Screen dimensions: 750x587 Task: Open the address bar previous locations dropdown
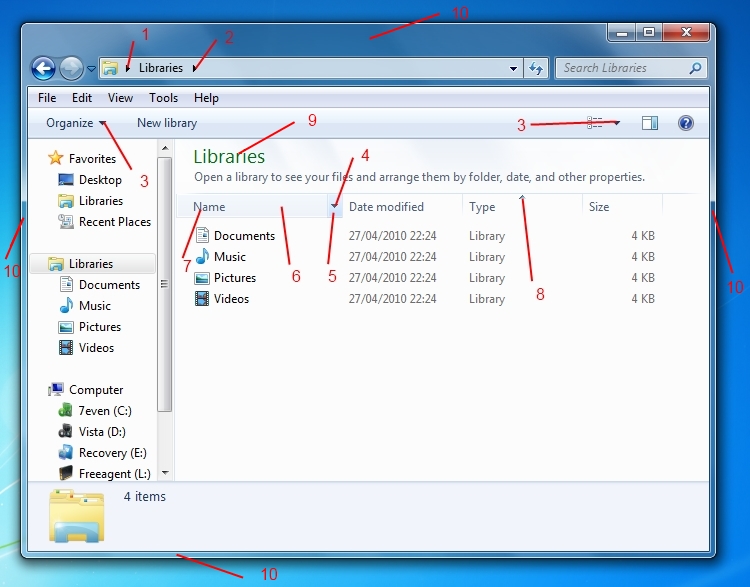point(513,69)
